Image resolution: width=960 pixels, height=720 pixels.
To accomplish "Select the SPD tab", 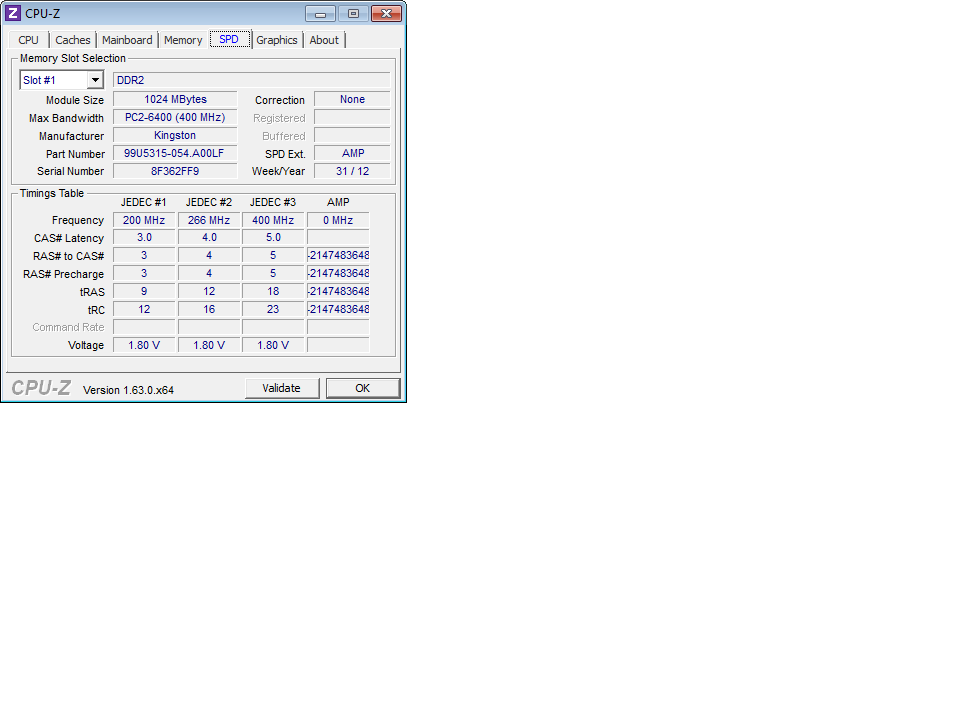I will 229,39.
